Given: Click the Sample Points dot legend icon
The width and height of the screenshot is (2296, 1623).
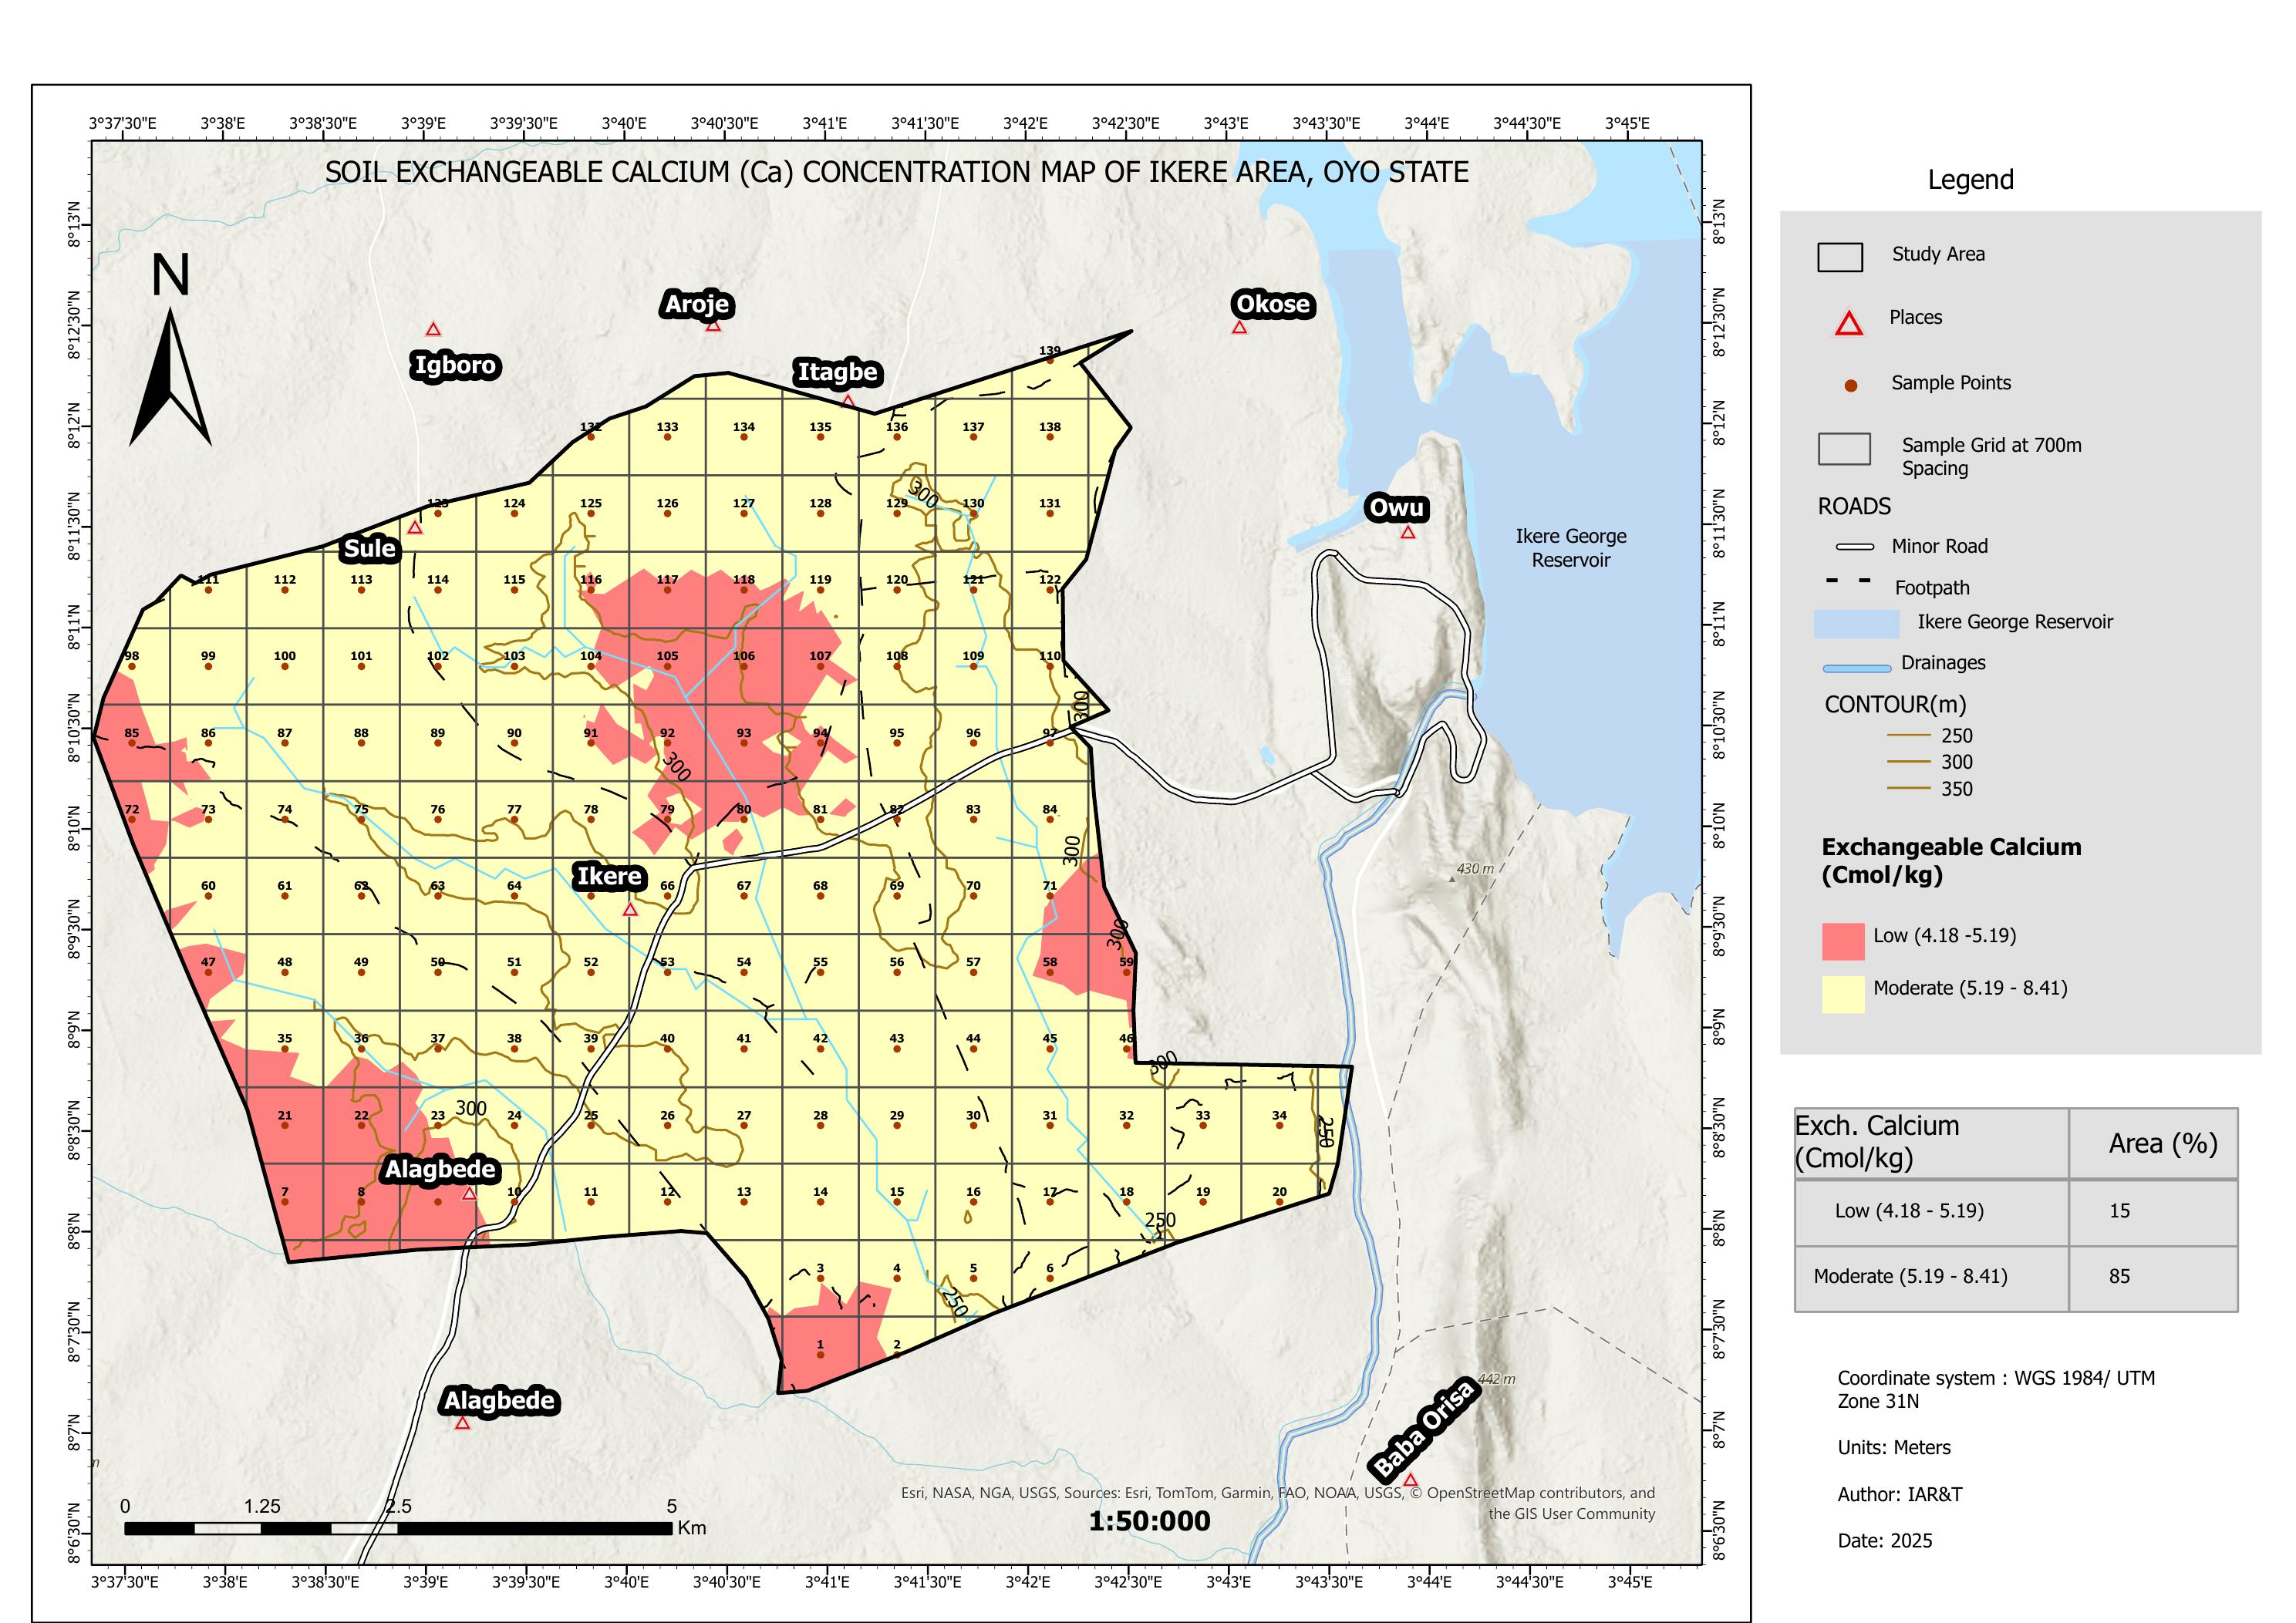Looking at the screenshot, I should pos(1850,385).
